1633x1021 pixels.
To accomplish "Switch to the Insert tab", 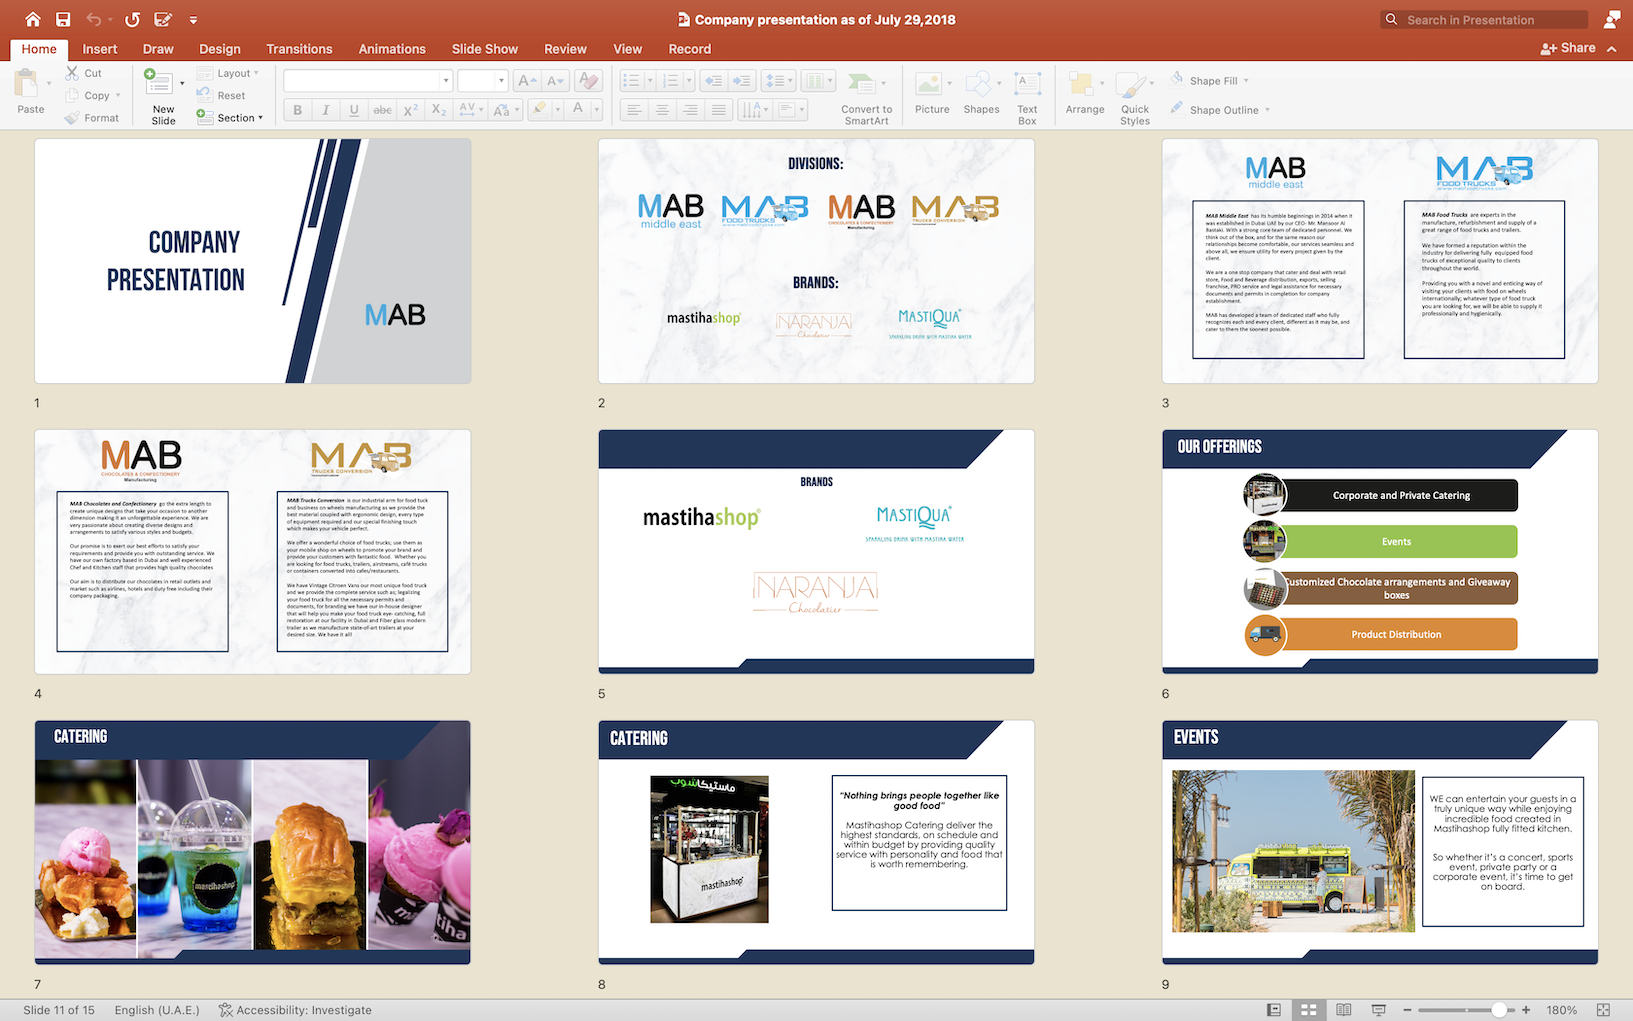I will pyautogui.click(x=99, y=49).
